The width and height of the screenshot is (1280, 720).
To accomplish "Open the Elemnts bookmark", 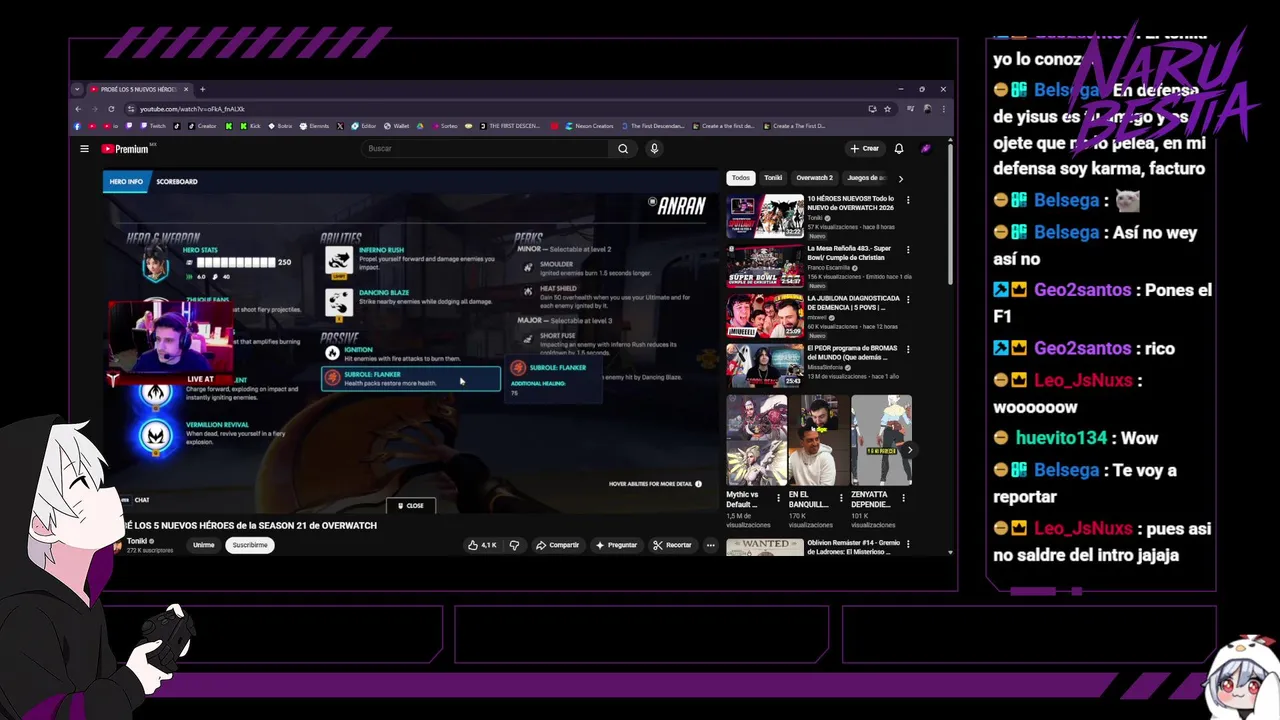I will 315,126.
